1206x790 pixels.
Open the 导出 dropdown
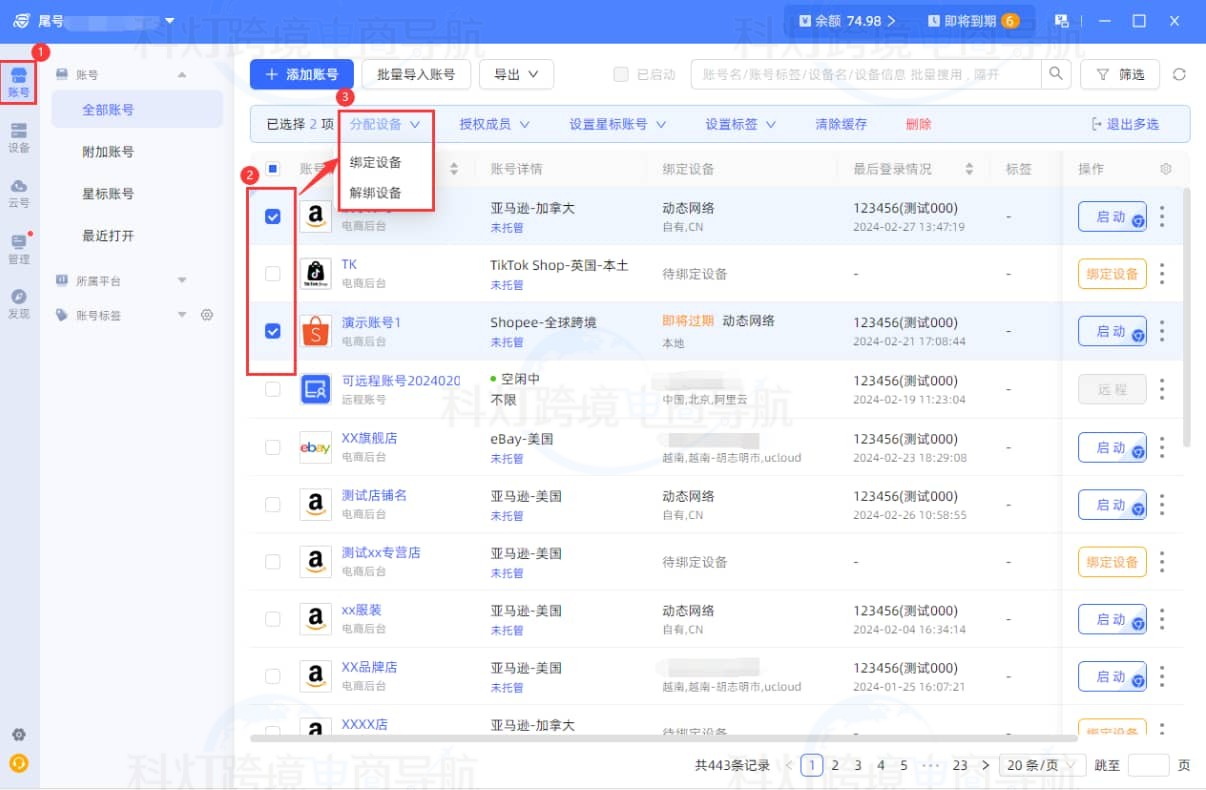pos(516,74)
